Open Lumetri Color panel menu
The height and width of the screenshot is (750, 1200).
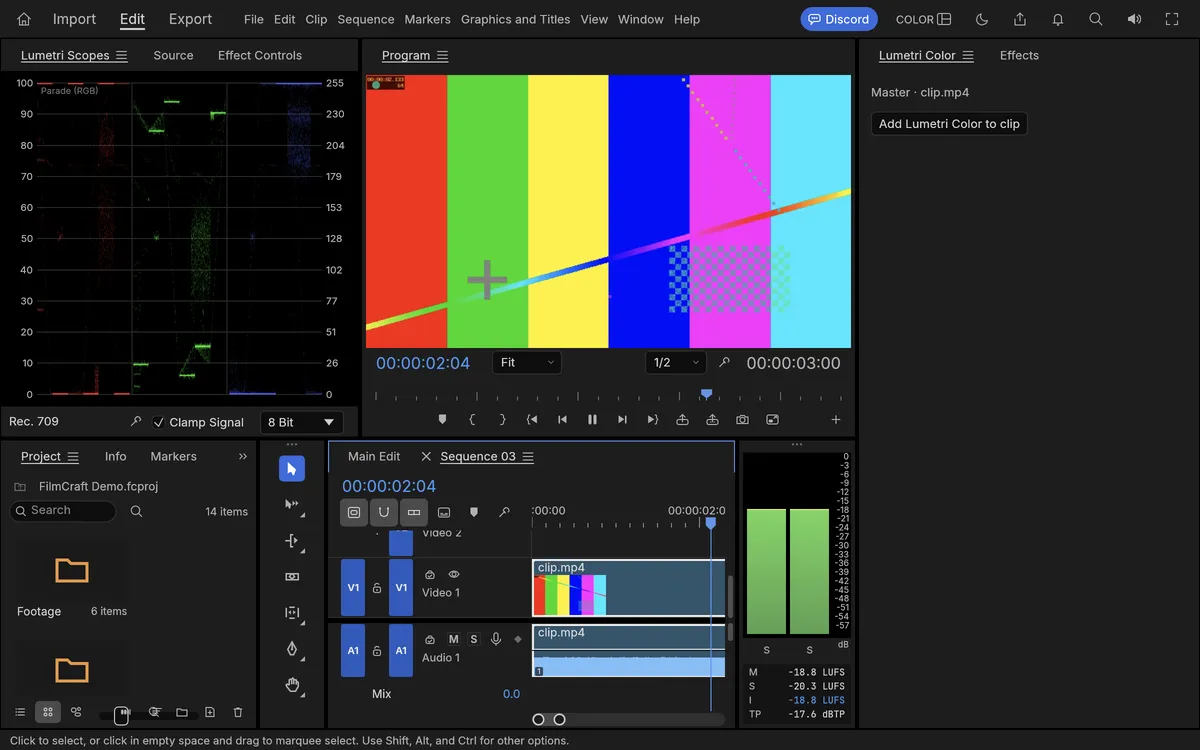point(968,55)
